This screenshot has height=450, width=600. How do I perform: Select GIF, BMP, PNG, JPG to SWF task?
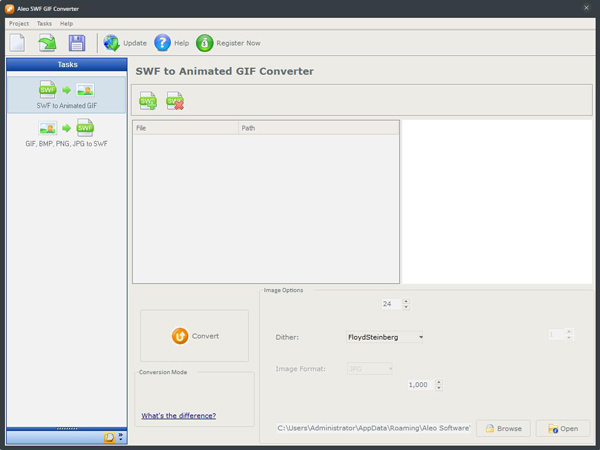pyautogui.click(x=67, y=133)
